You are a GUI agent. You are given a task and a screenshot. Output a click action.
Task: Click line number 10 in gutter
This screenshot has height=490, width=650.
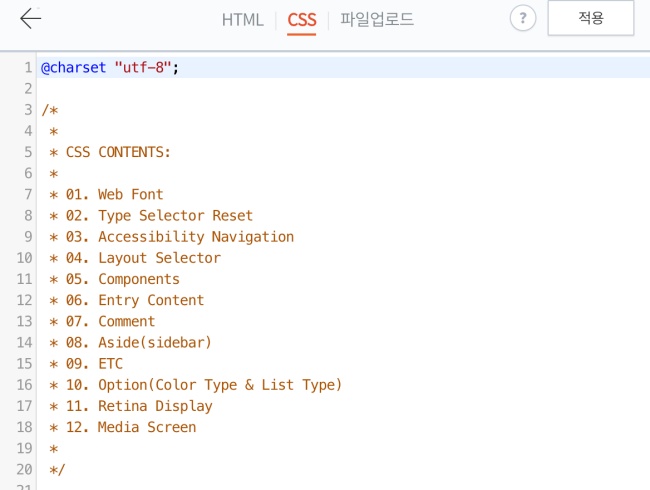[x=24, y=258]
